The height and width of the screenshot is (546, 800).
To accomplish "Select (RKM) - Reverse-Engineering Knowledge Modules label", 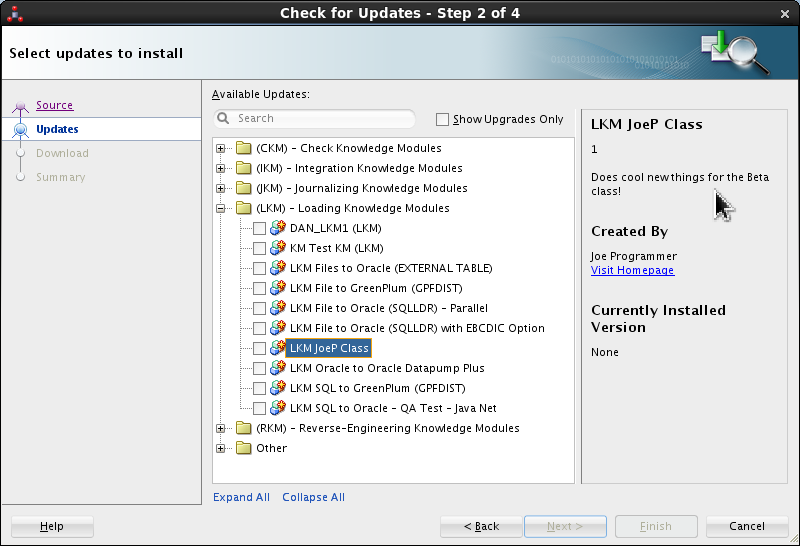I will click(388, 428).
